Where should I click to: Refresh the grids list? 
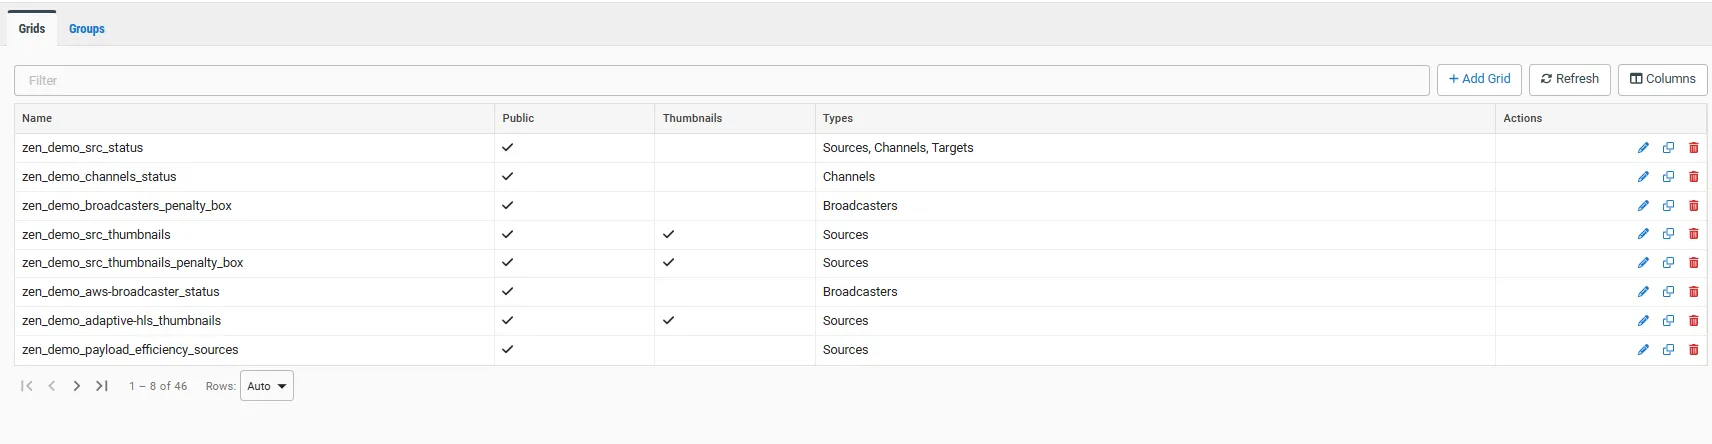tap(1569, 79)
